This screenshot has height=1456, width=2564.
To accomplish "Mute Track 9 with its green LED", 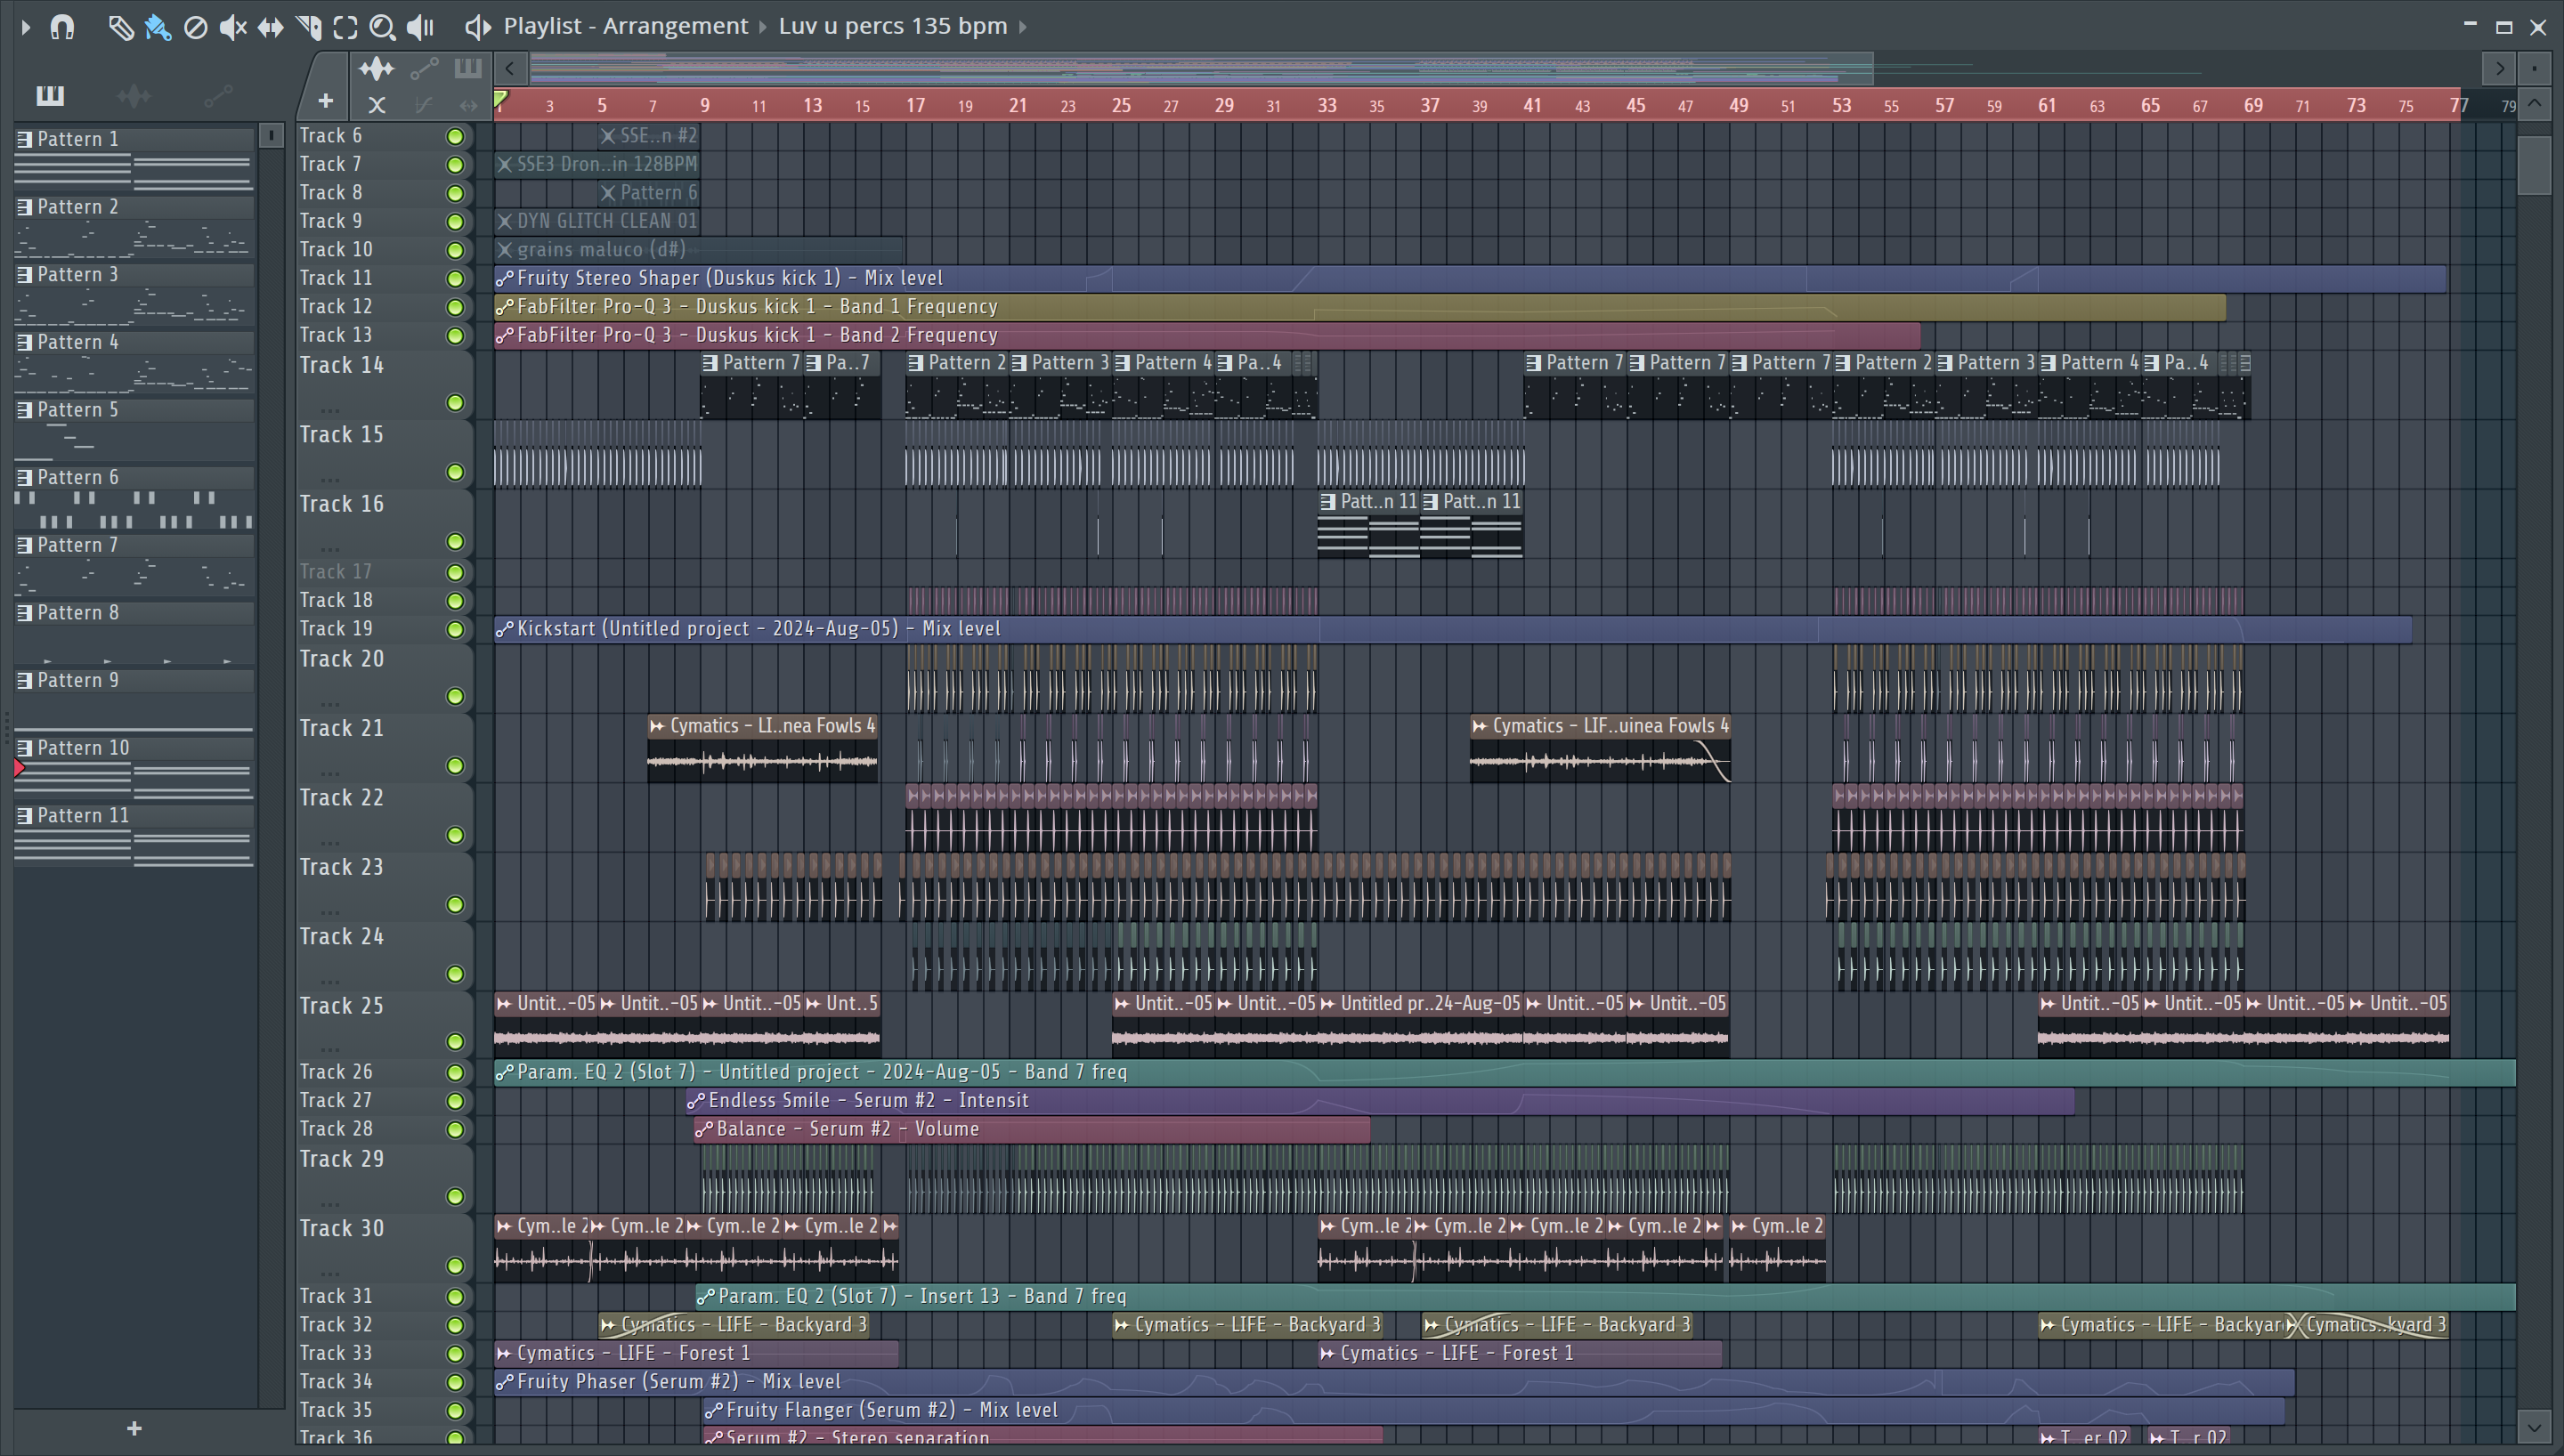I will point(455,221).
